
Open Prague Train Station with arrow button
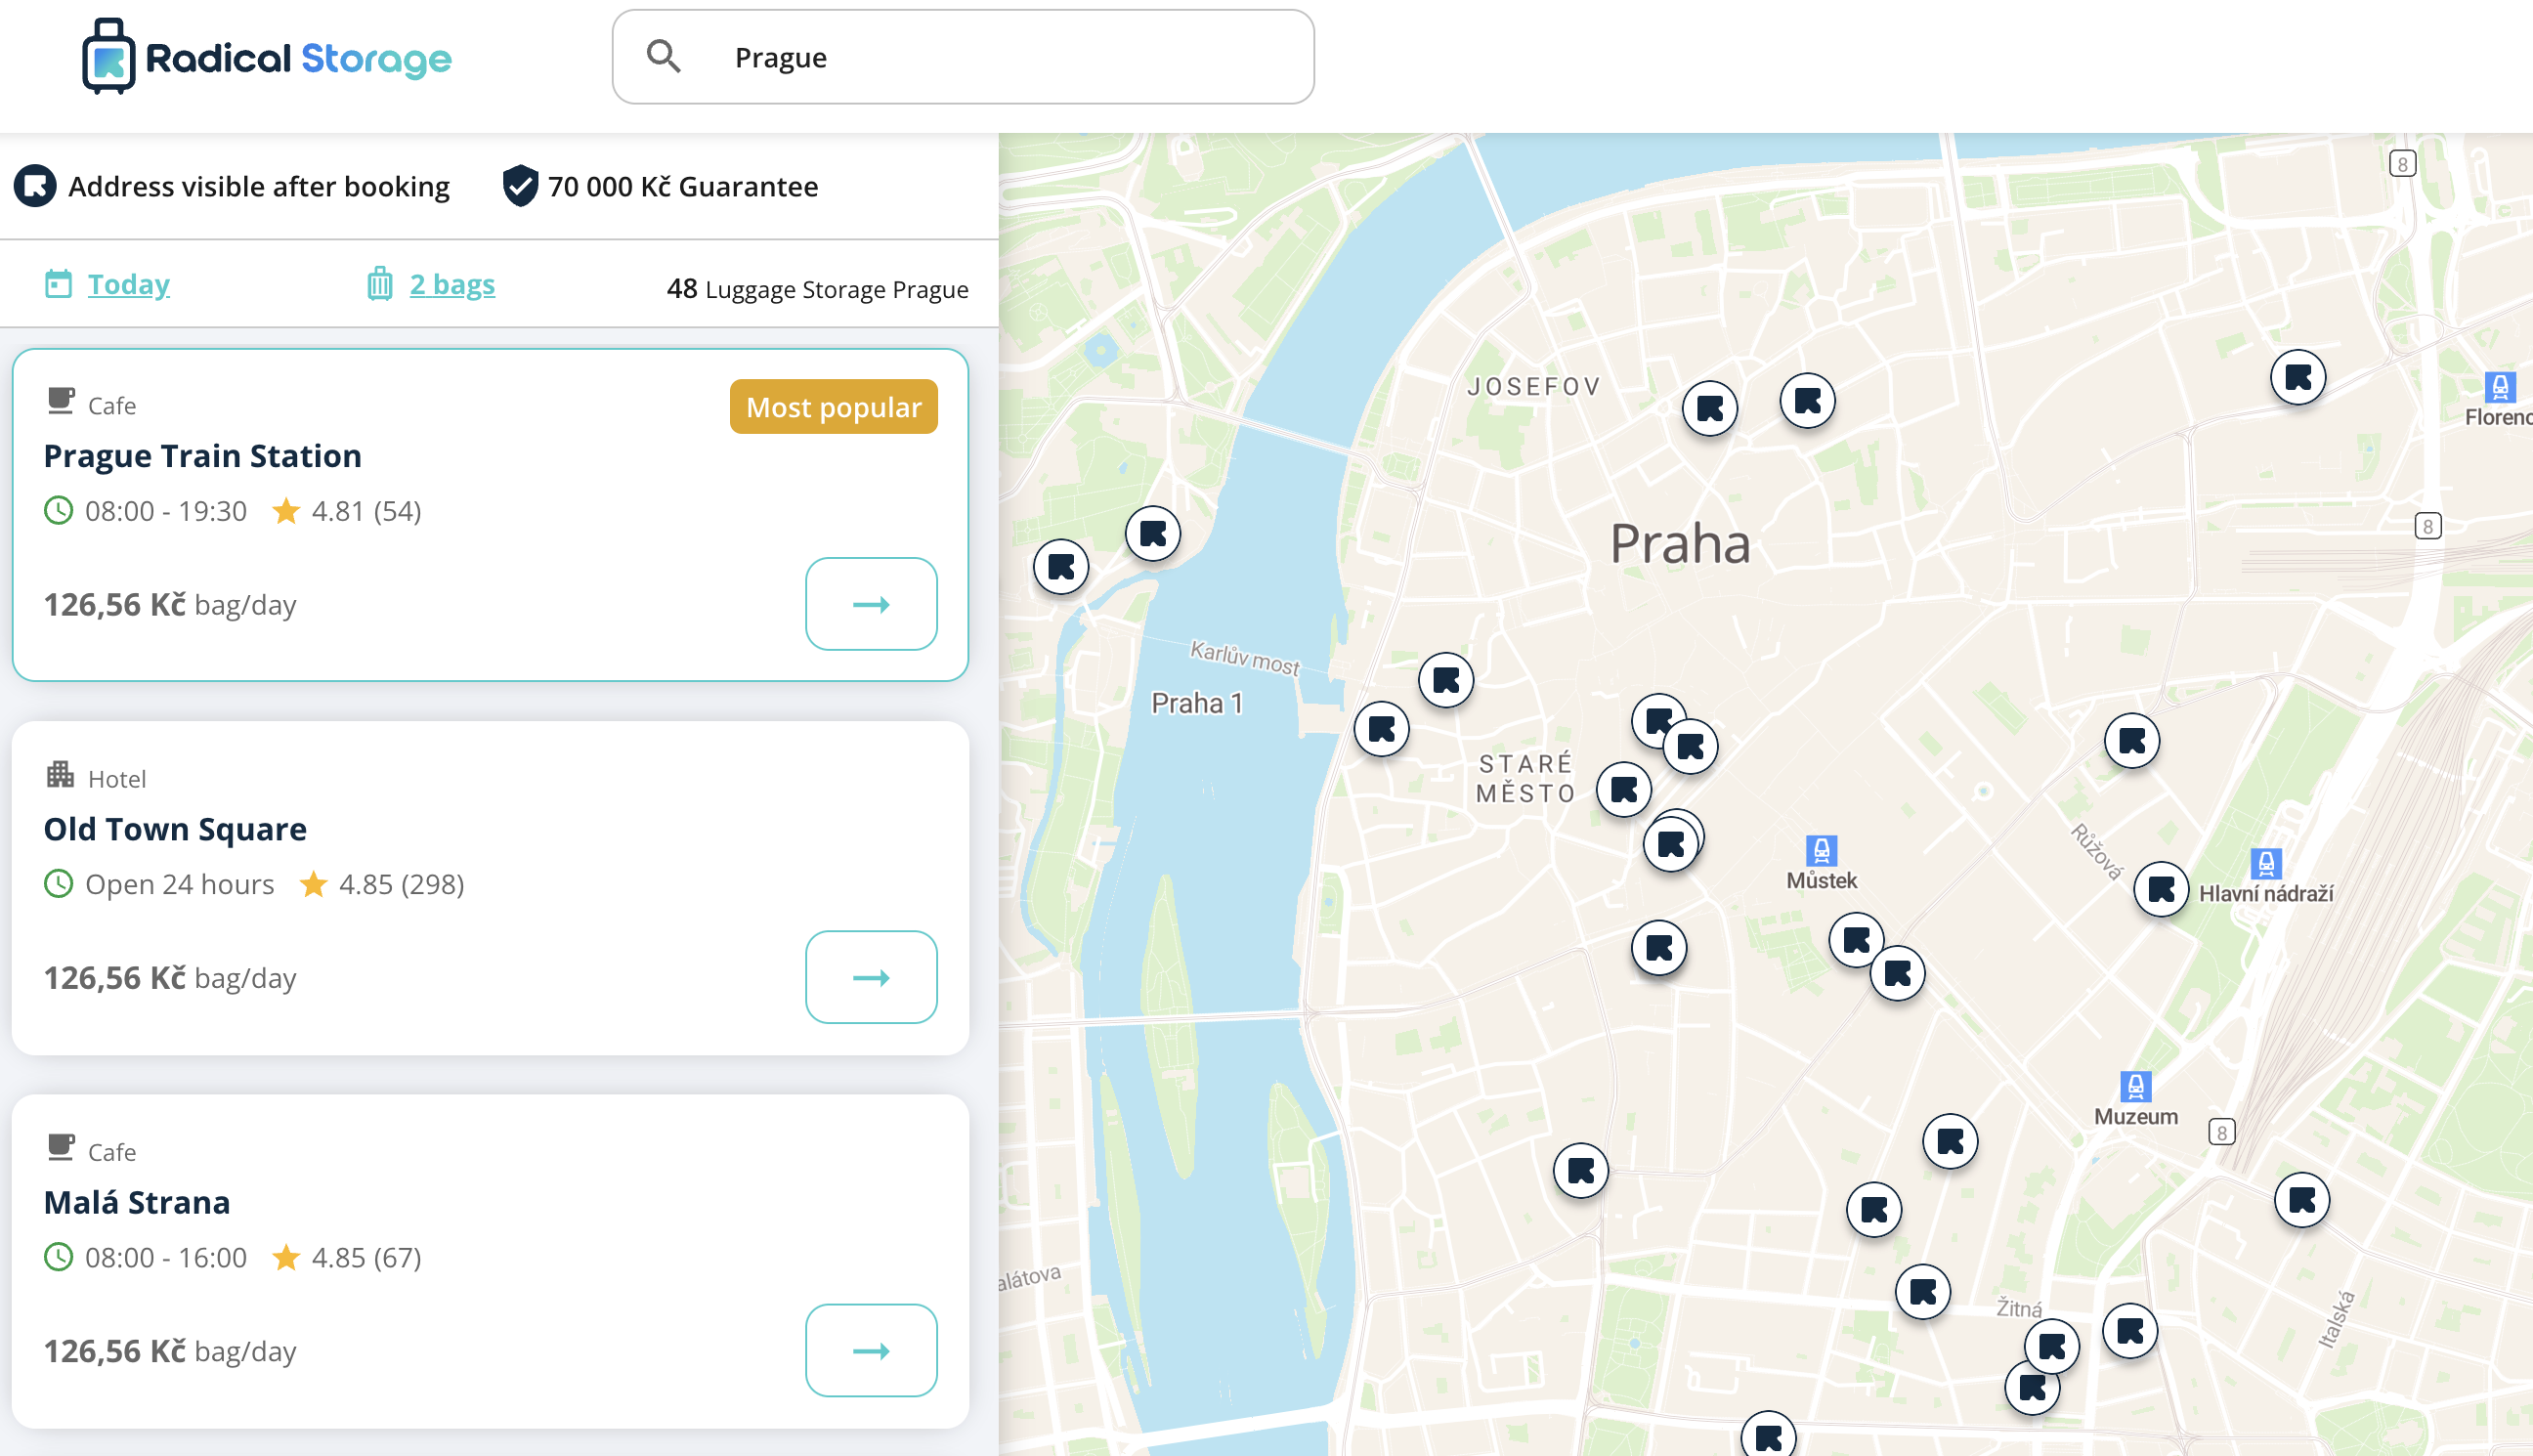pos(871,604)
